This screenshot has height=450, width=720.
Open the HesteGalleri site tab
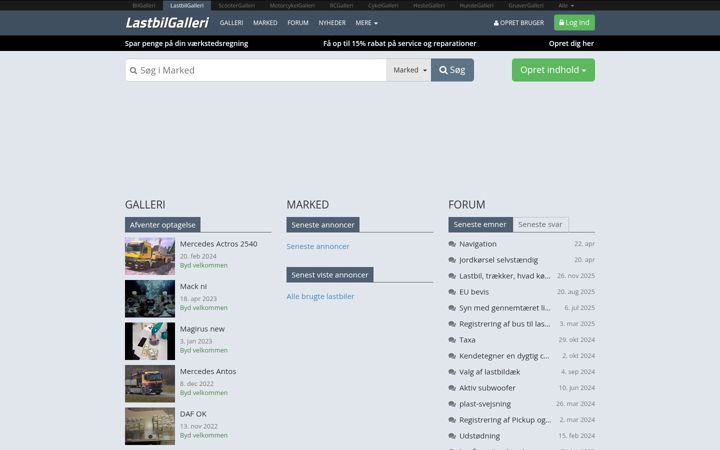429,6
